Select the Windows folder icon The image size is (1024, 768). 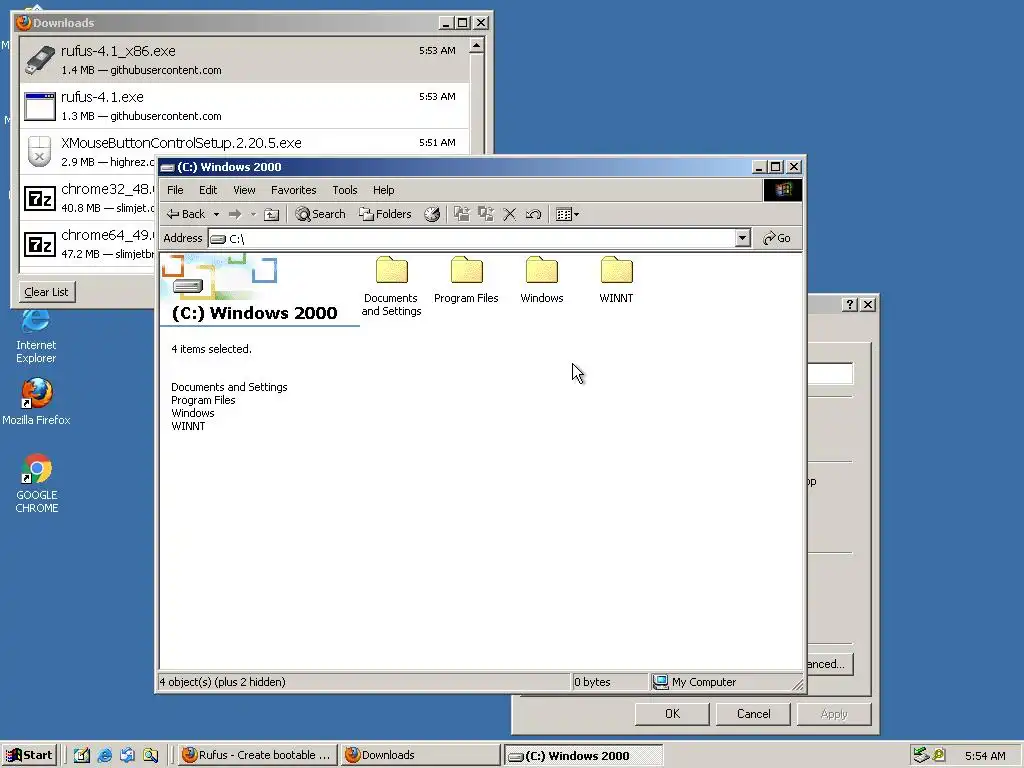pyautogui.click(x=541, y=270)
